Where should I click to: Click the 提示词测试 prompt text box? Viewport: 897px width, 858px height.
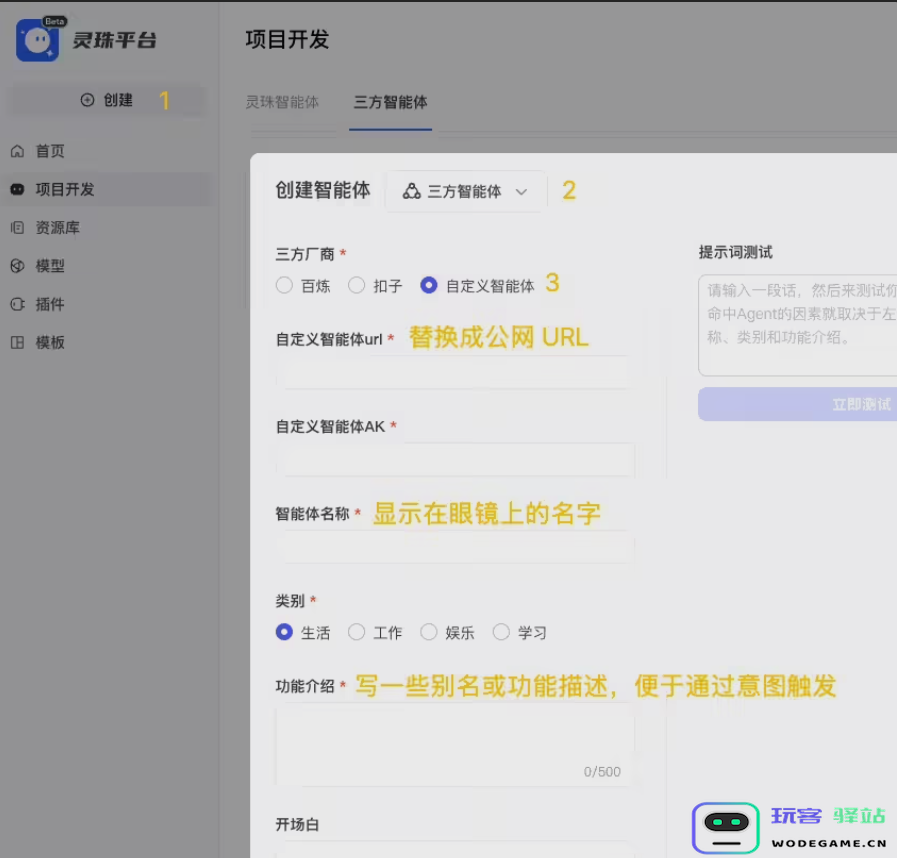[x=797, y=325]
